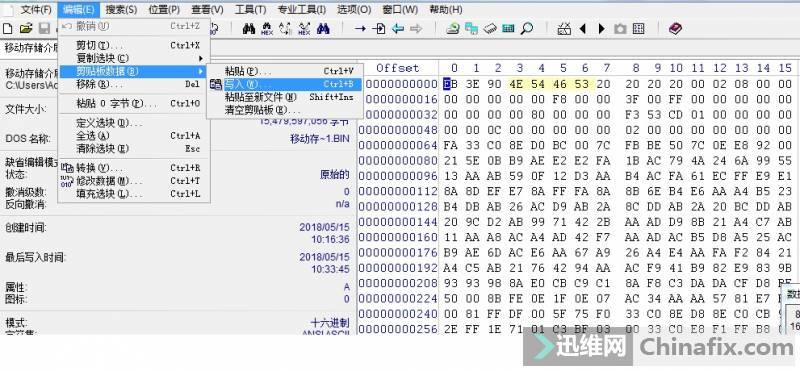
Task: Click the Open Disk toolbar icon
Action: coord(453,29)
